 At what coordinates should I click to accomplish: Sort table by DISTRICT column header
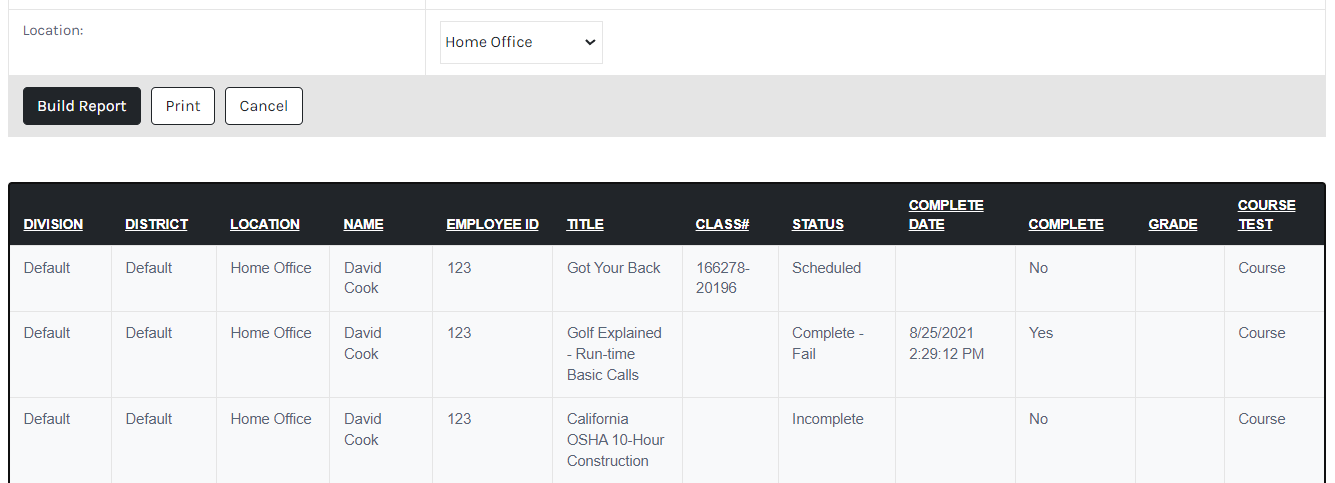tap(156, 224)
